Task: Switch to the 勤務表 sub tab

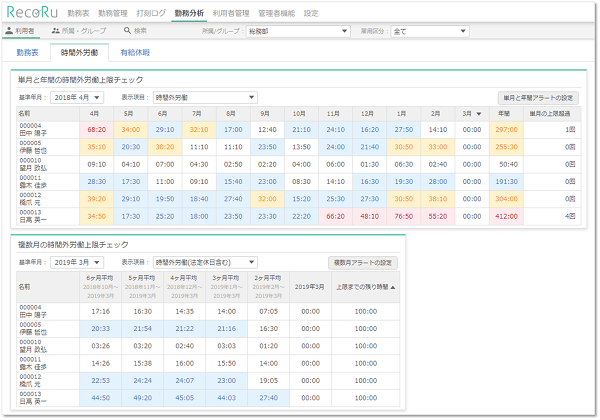Action: coord(27,53)
